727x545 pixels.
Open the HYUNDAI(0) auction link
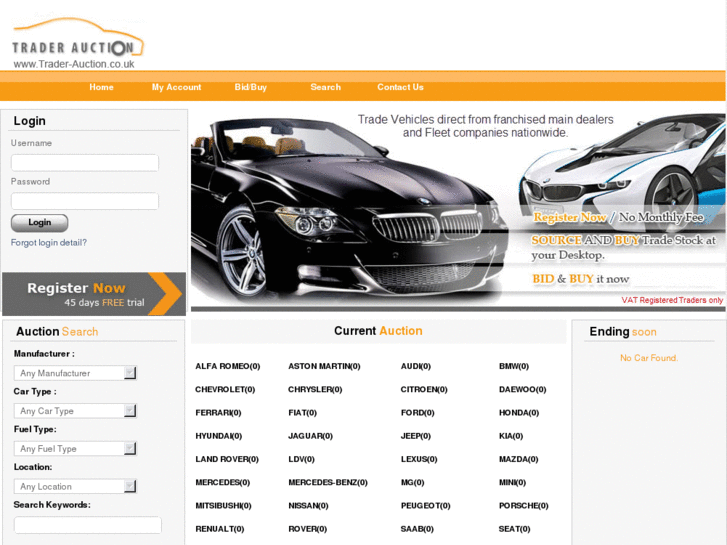tap(218, 436)
